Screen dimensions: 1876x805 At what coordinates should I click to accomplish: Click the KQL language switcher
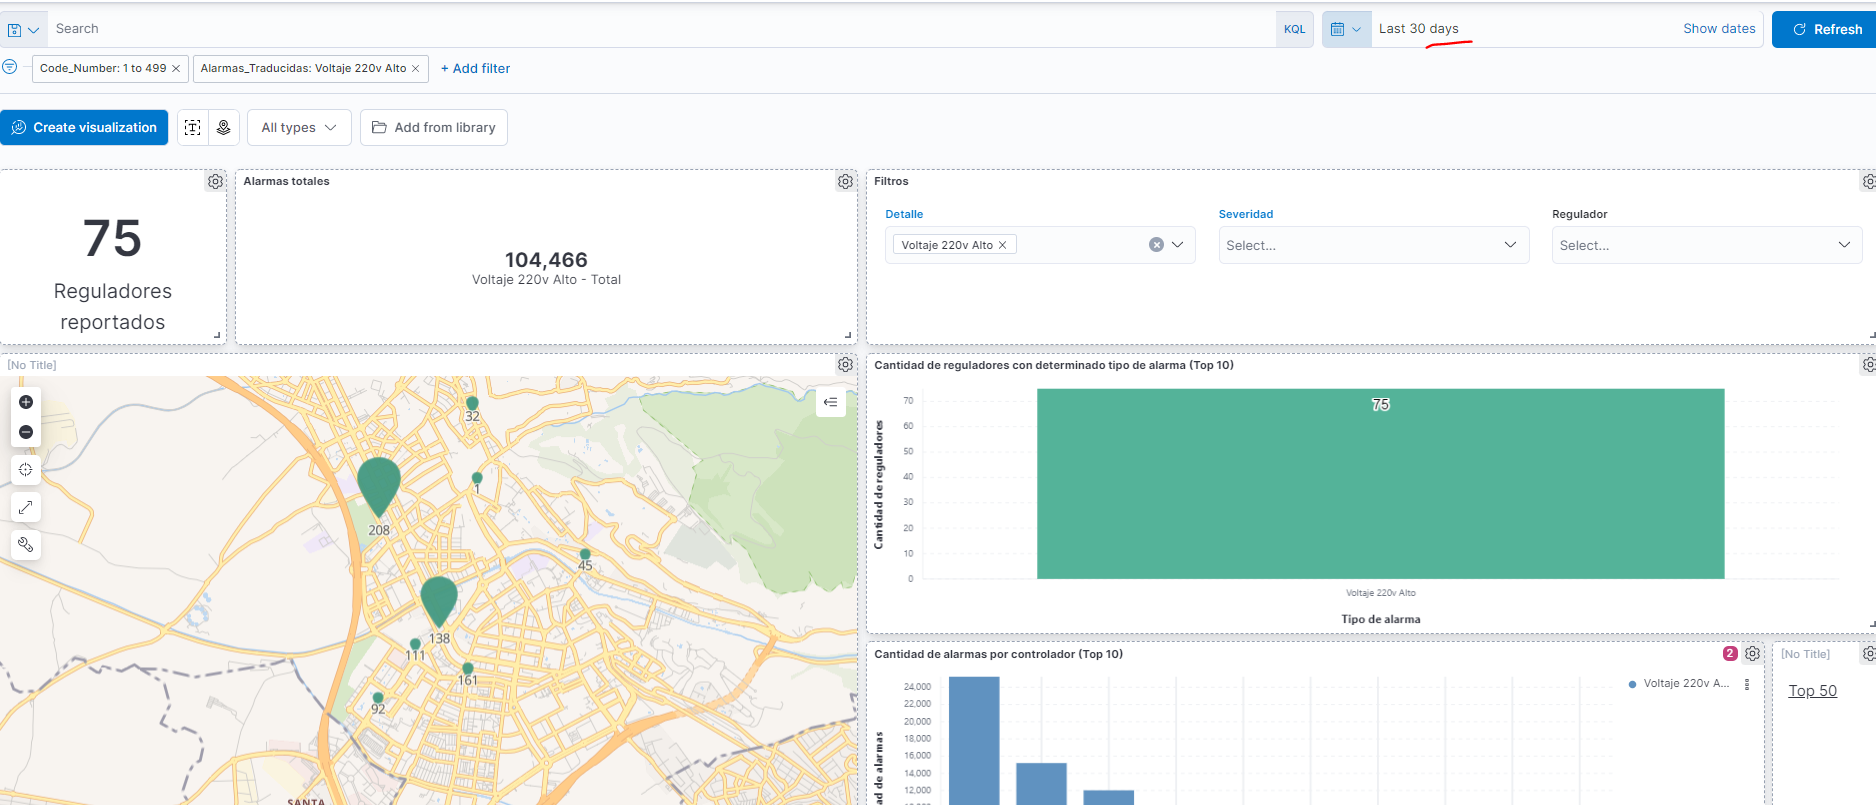[x=1294, y=29]
